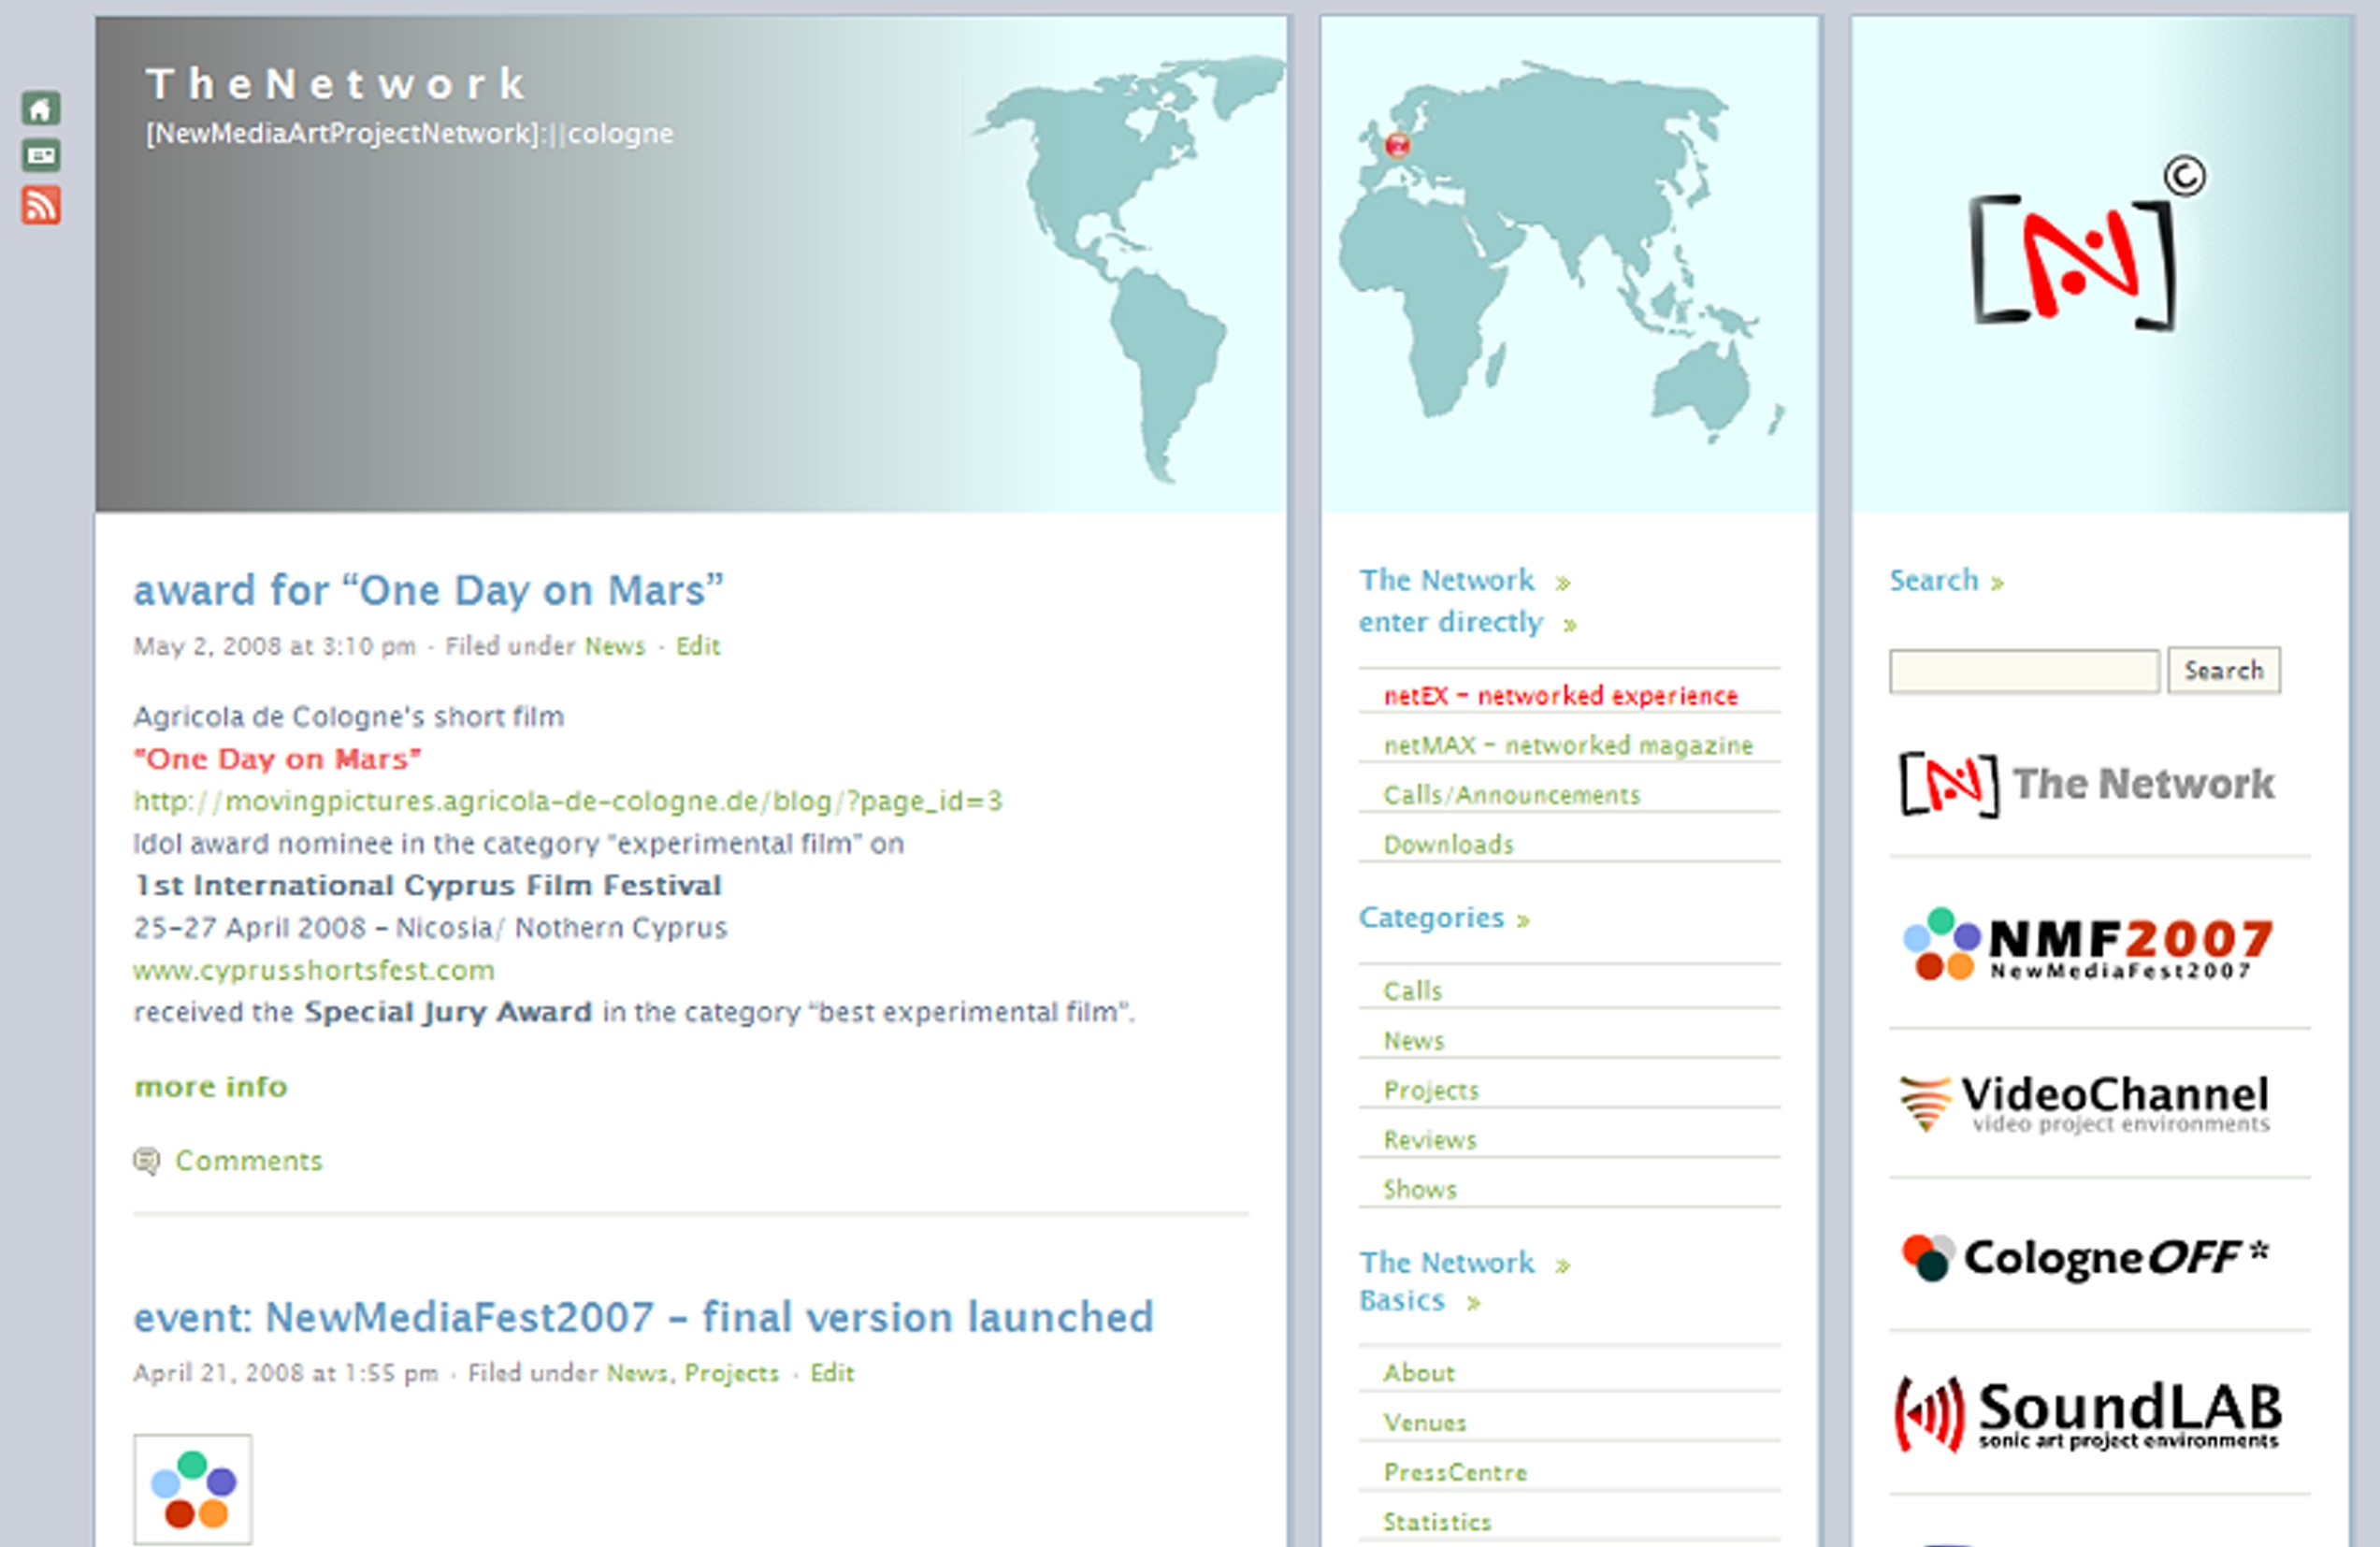Follow the 'more info' link

210,1087
